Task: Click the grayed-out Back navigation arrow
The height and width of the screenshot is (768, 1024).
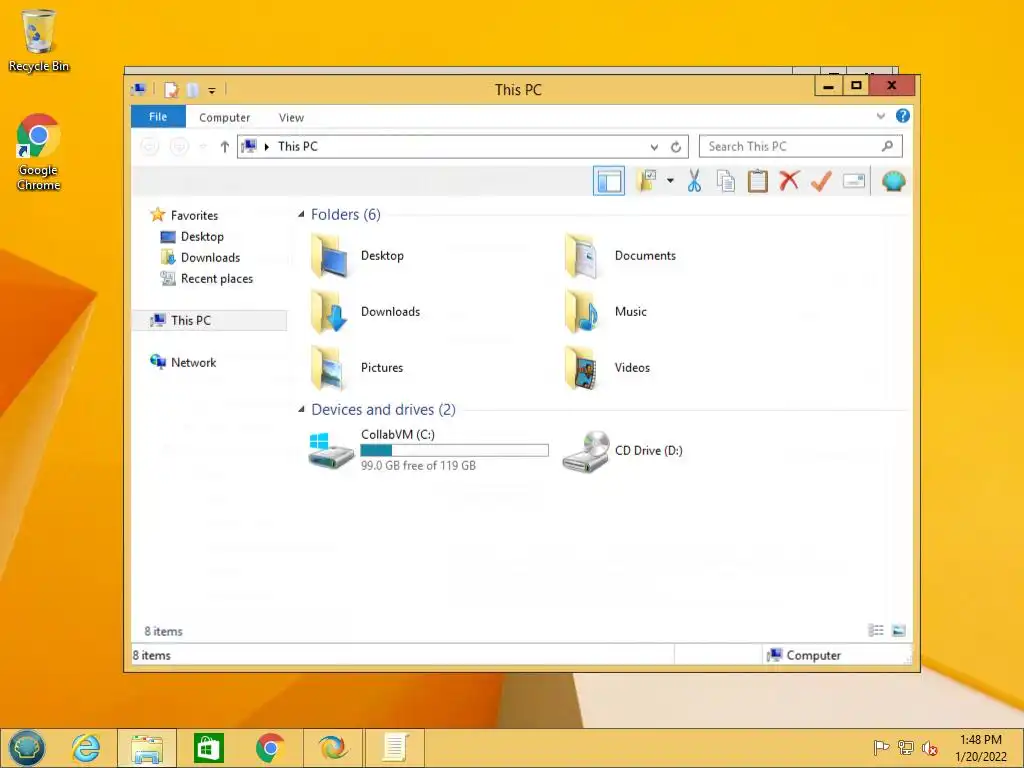Action: 150,146
